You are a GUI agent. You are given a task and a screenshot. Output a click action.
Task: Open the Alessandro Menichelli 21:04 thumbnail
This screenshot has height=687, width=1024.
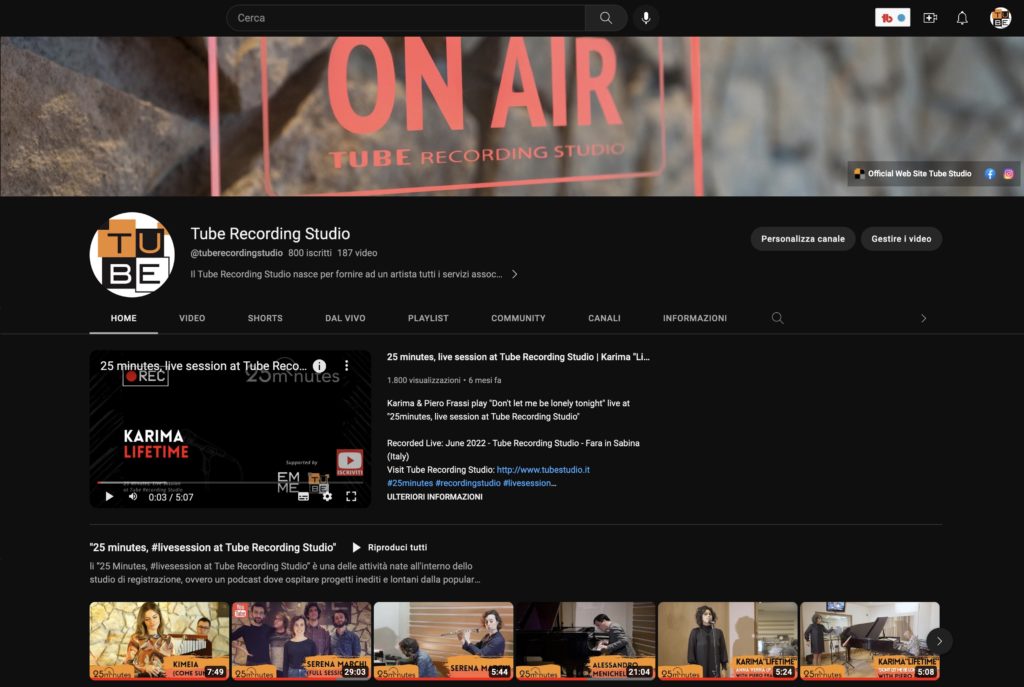(x=586, y=641)
